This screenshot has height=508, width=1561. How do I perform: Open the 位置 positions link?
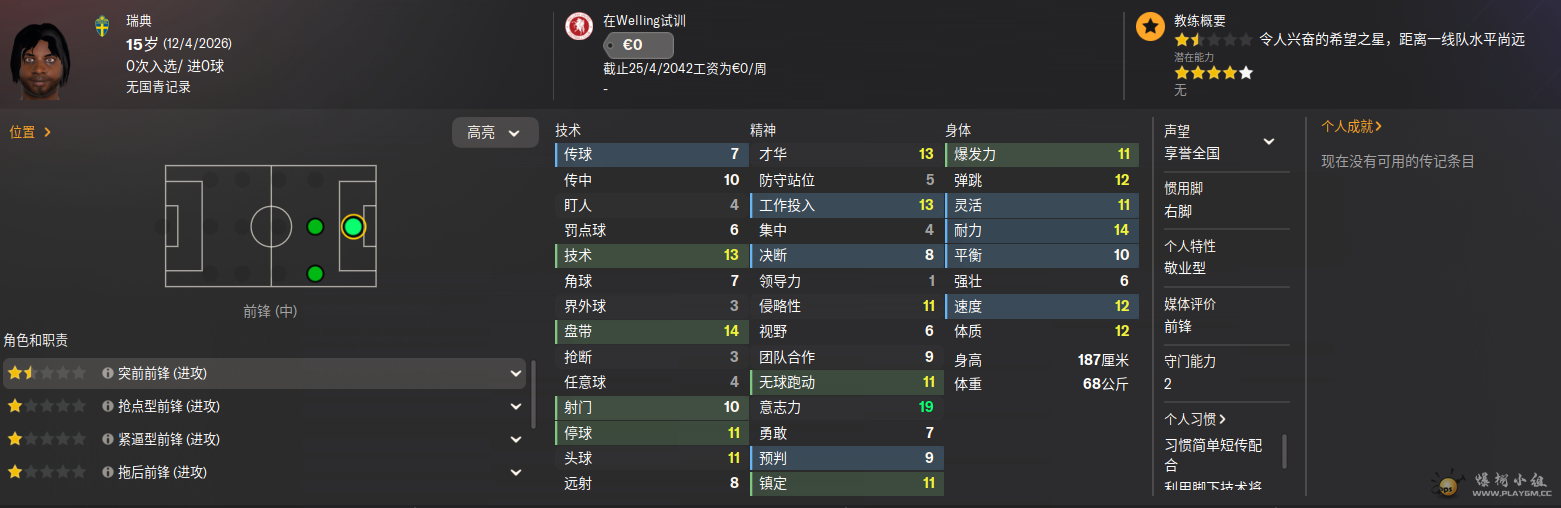click(x=30, y=132)
